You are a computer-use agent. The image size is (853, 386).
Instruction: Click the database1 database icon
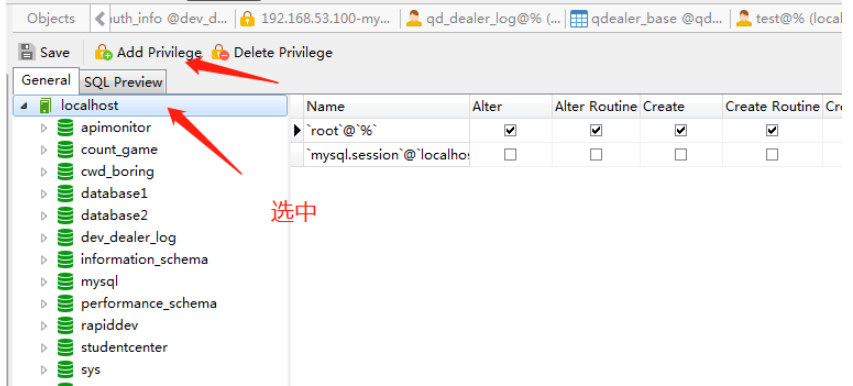point(65,194)
